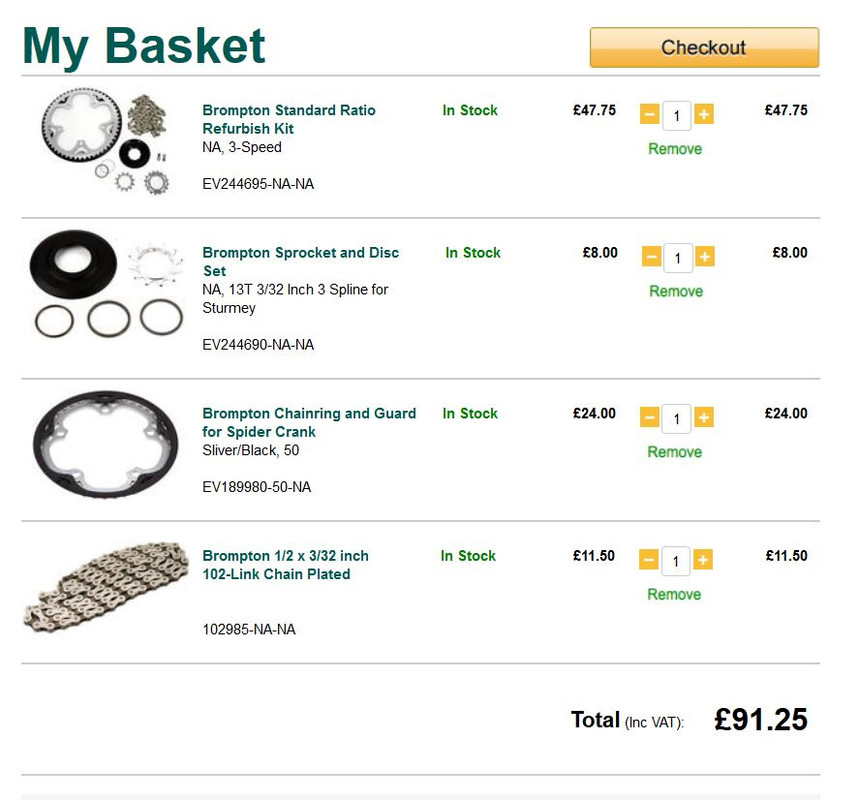Screen dimensions: 858x800
Task: Select the 102-Link Chain quantity field
Action: click(675, 561)
